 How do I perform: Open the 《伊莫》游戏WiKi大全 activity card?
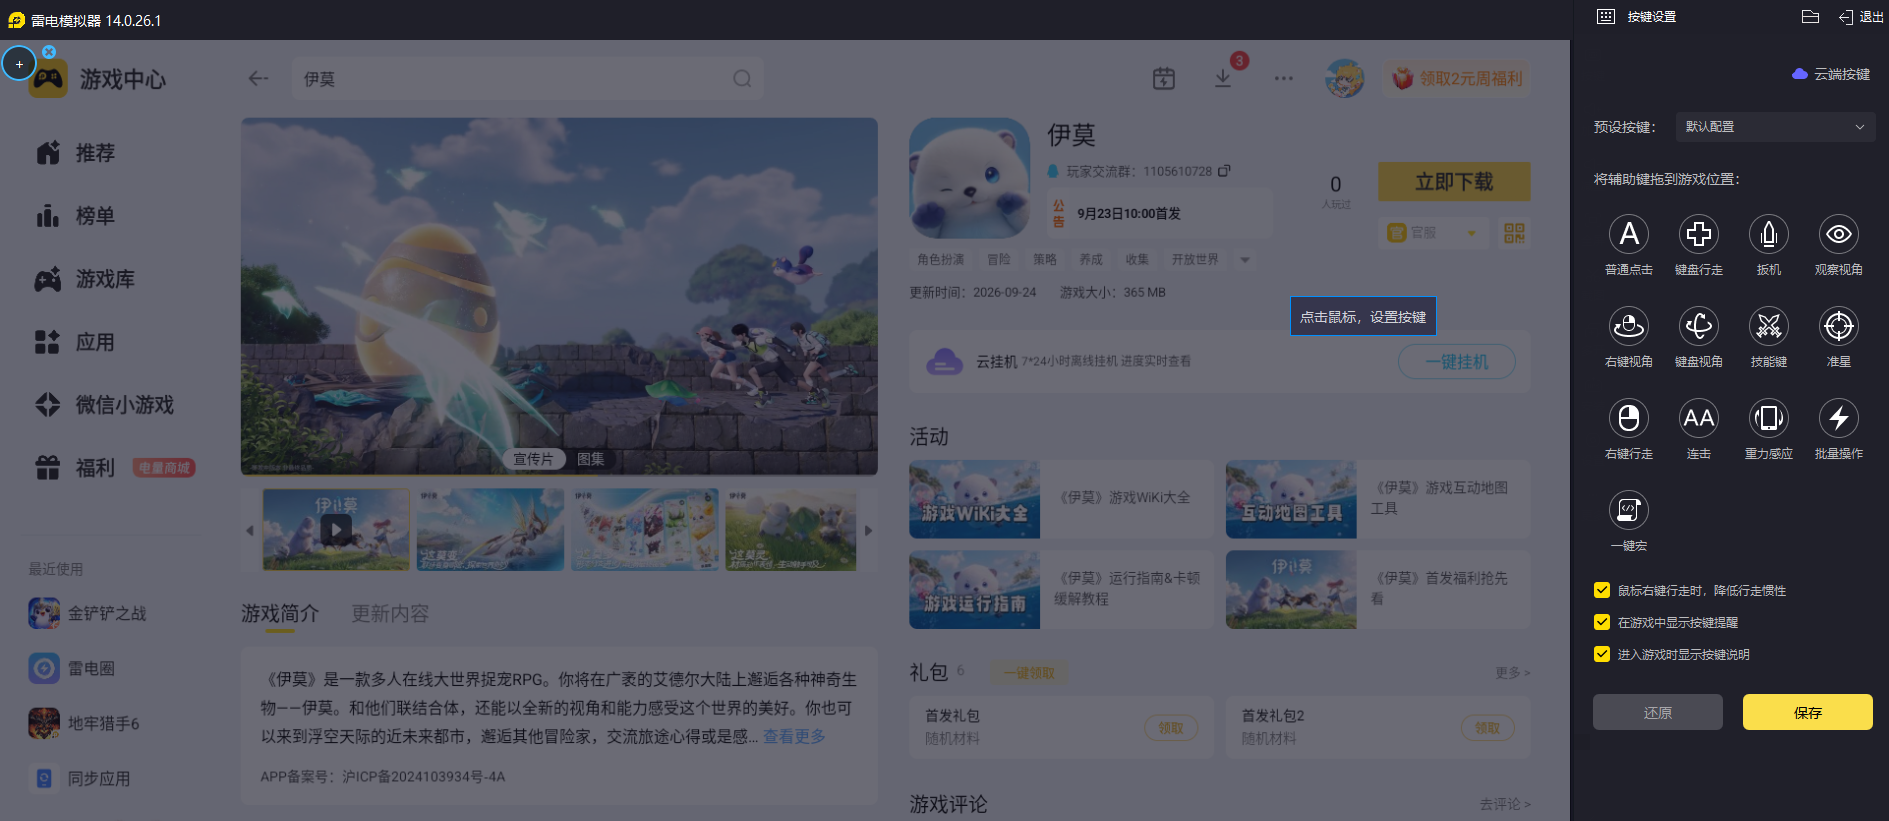1061,499
